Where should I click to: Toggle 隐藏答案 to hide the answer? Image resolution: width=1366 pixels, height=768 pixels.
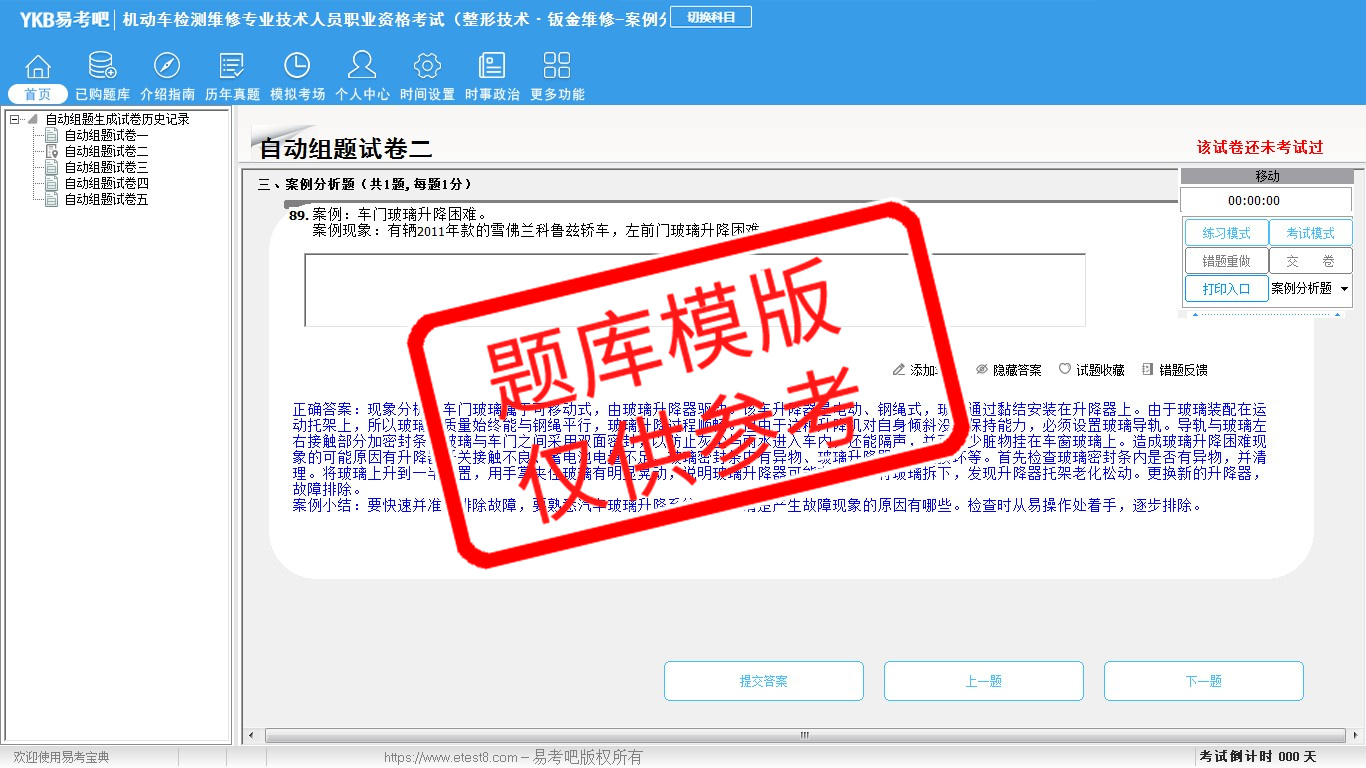coord(1009,370)
